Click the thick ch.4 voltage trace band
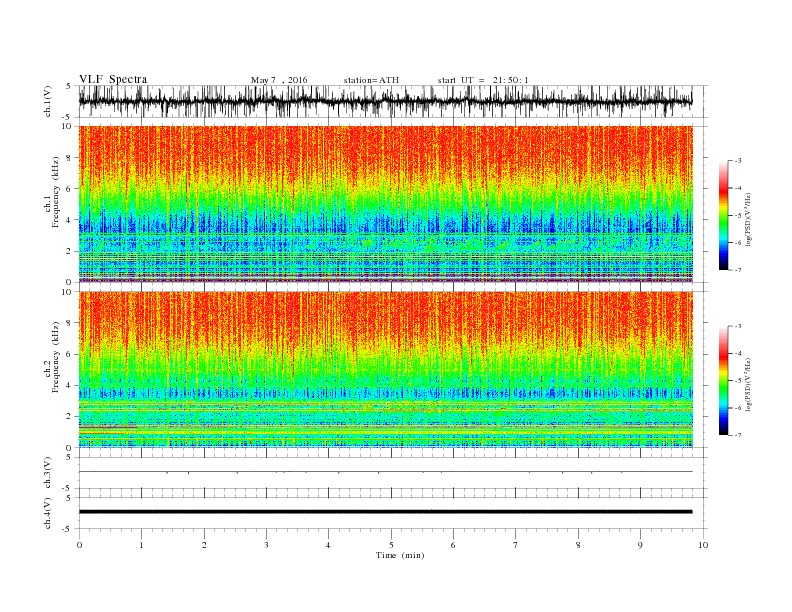The width and height of the screenshot is (792, 612). tap(385, 512)
